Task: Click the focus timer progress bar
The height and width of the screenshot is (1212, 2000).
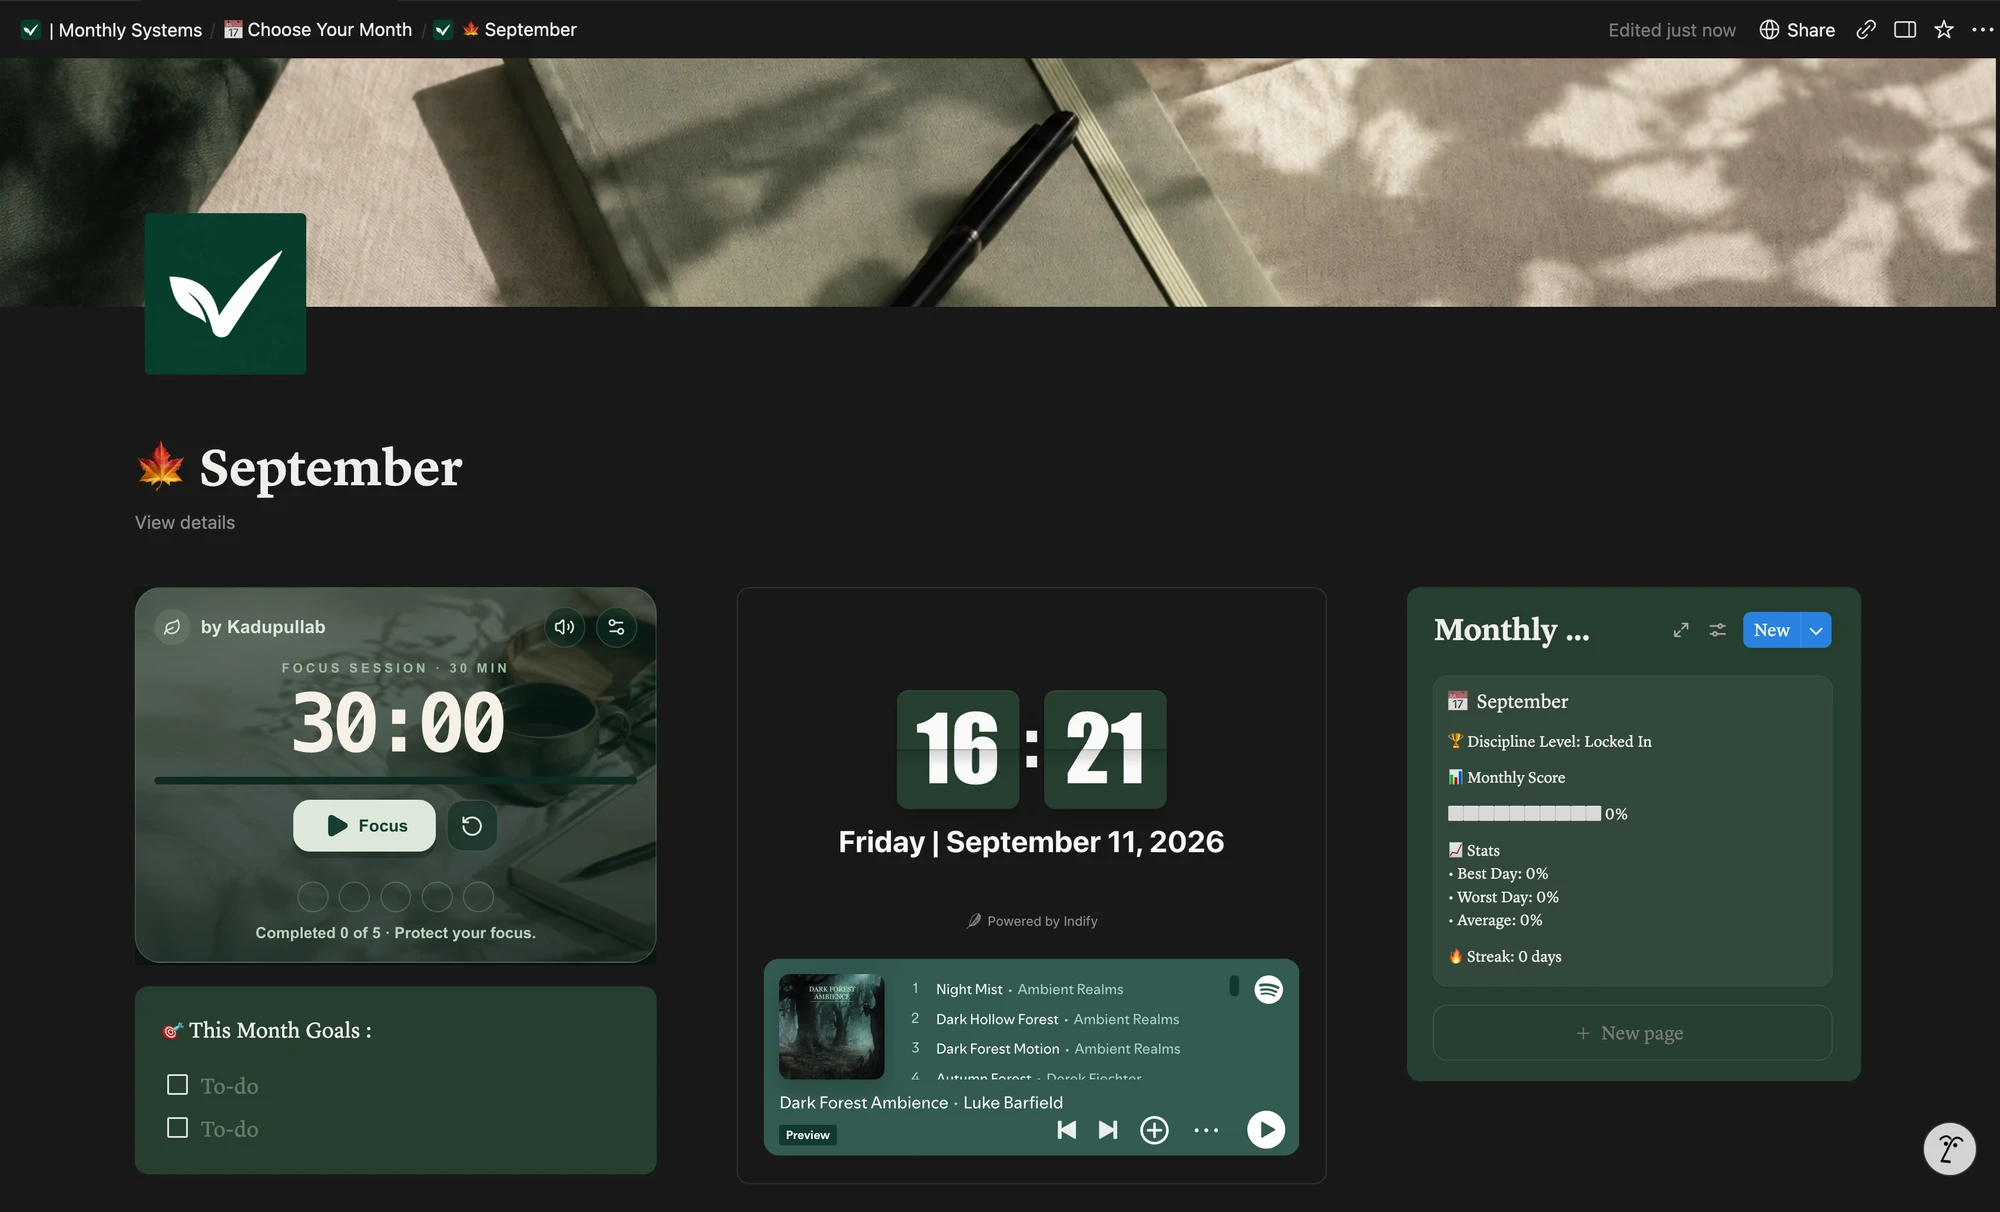Action: (x=395, y=780)
